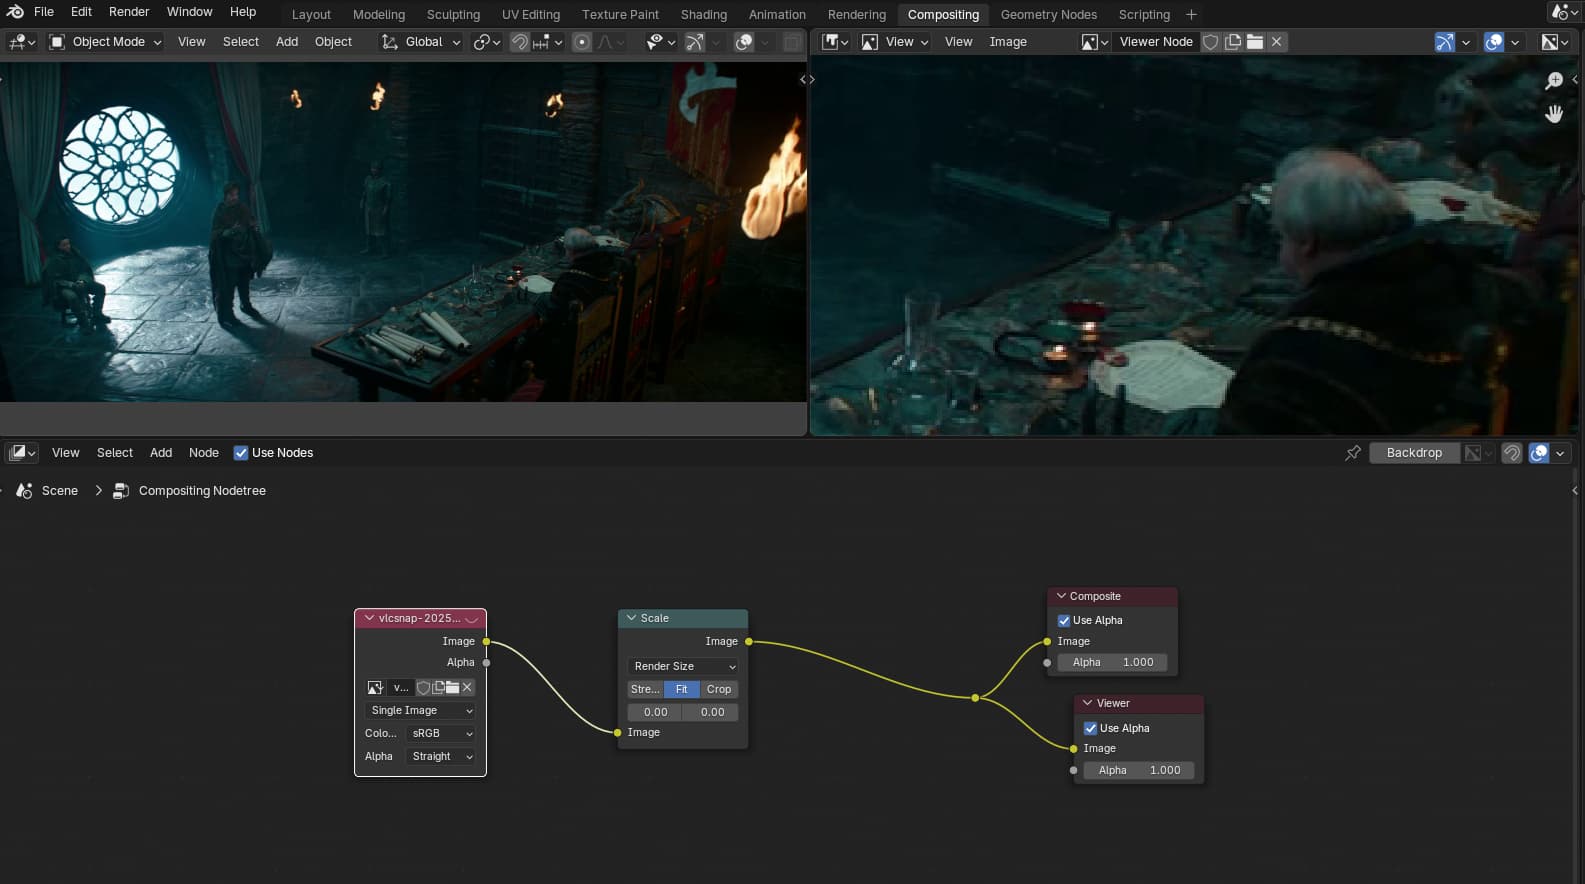Switch to Shading workspace tab

coord(704,15)
